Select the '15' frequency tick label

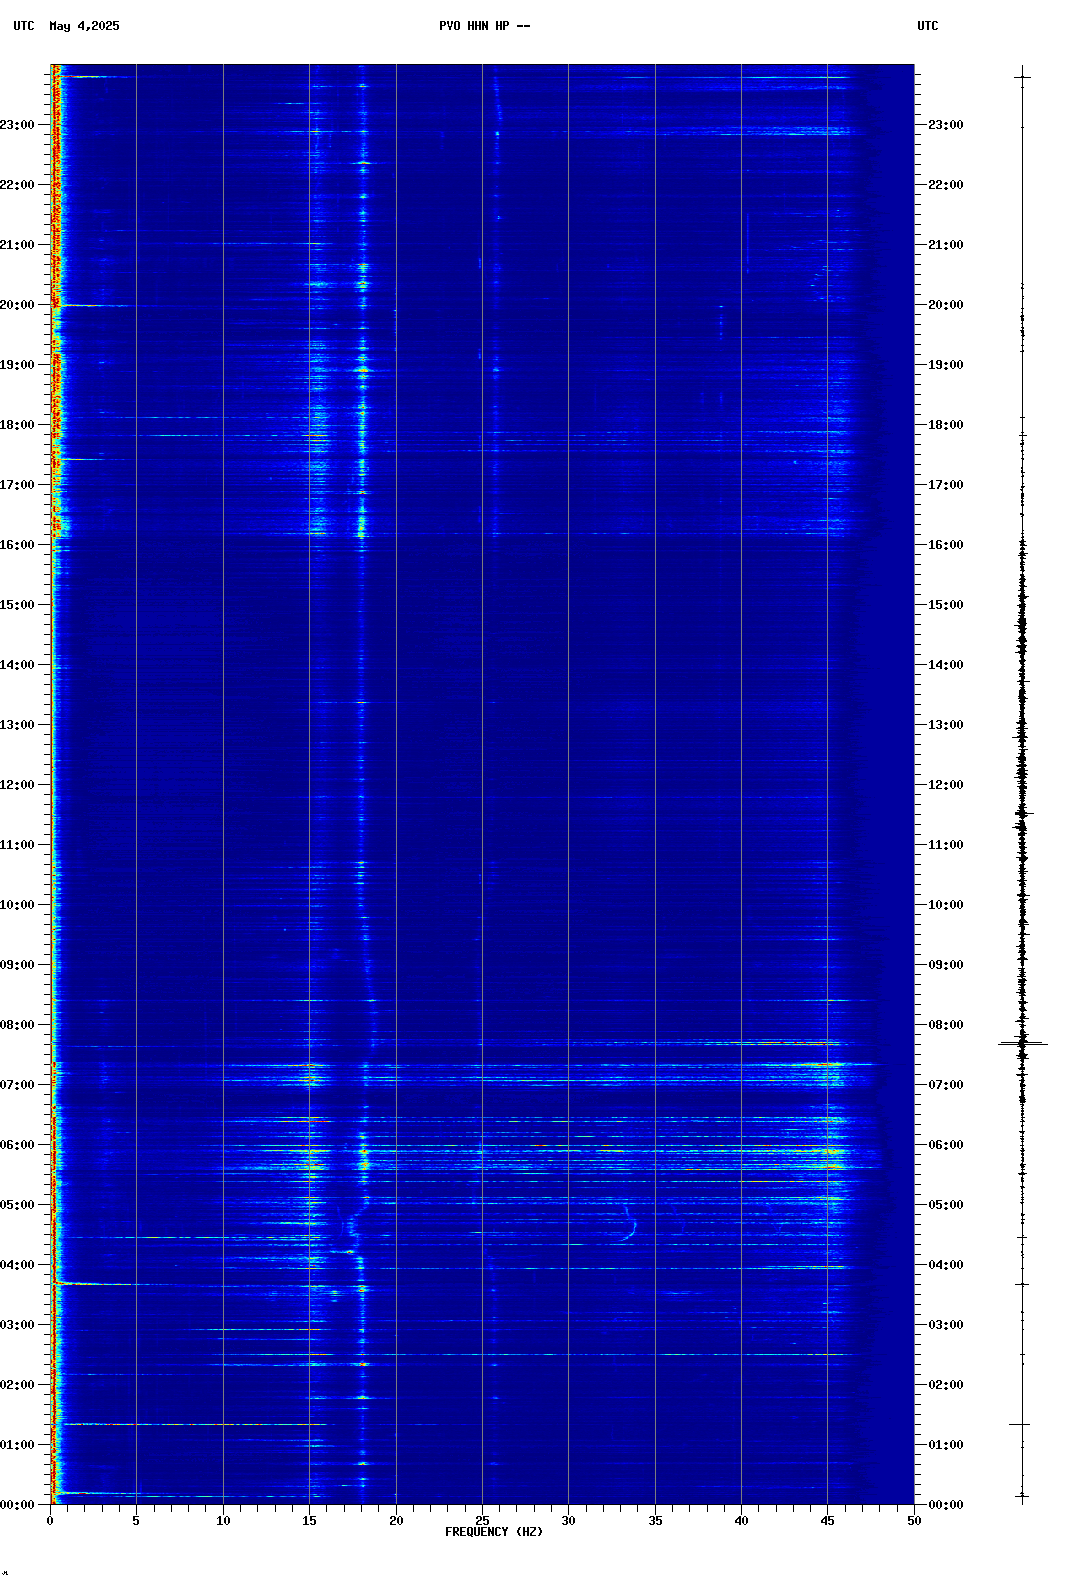coord(309,1521)
